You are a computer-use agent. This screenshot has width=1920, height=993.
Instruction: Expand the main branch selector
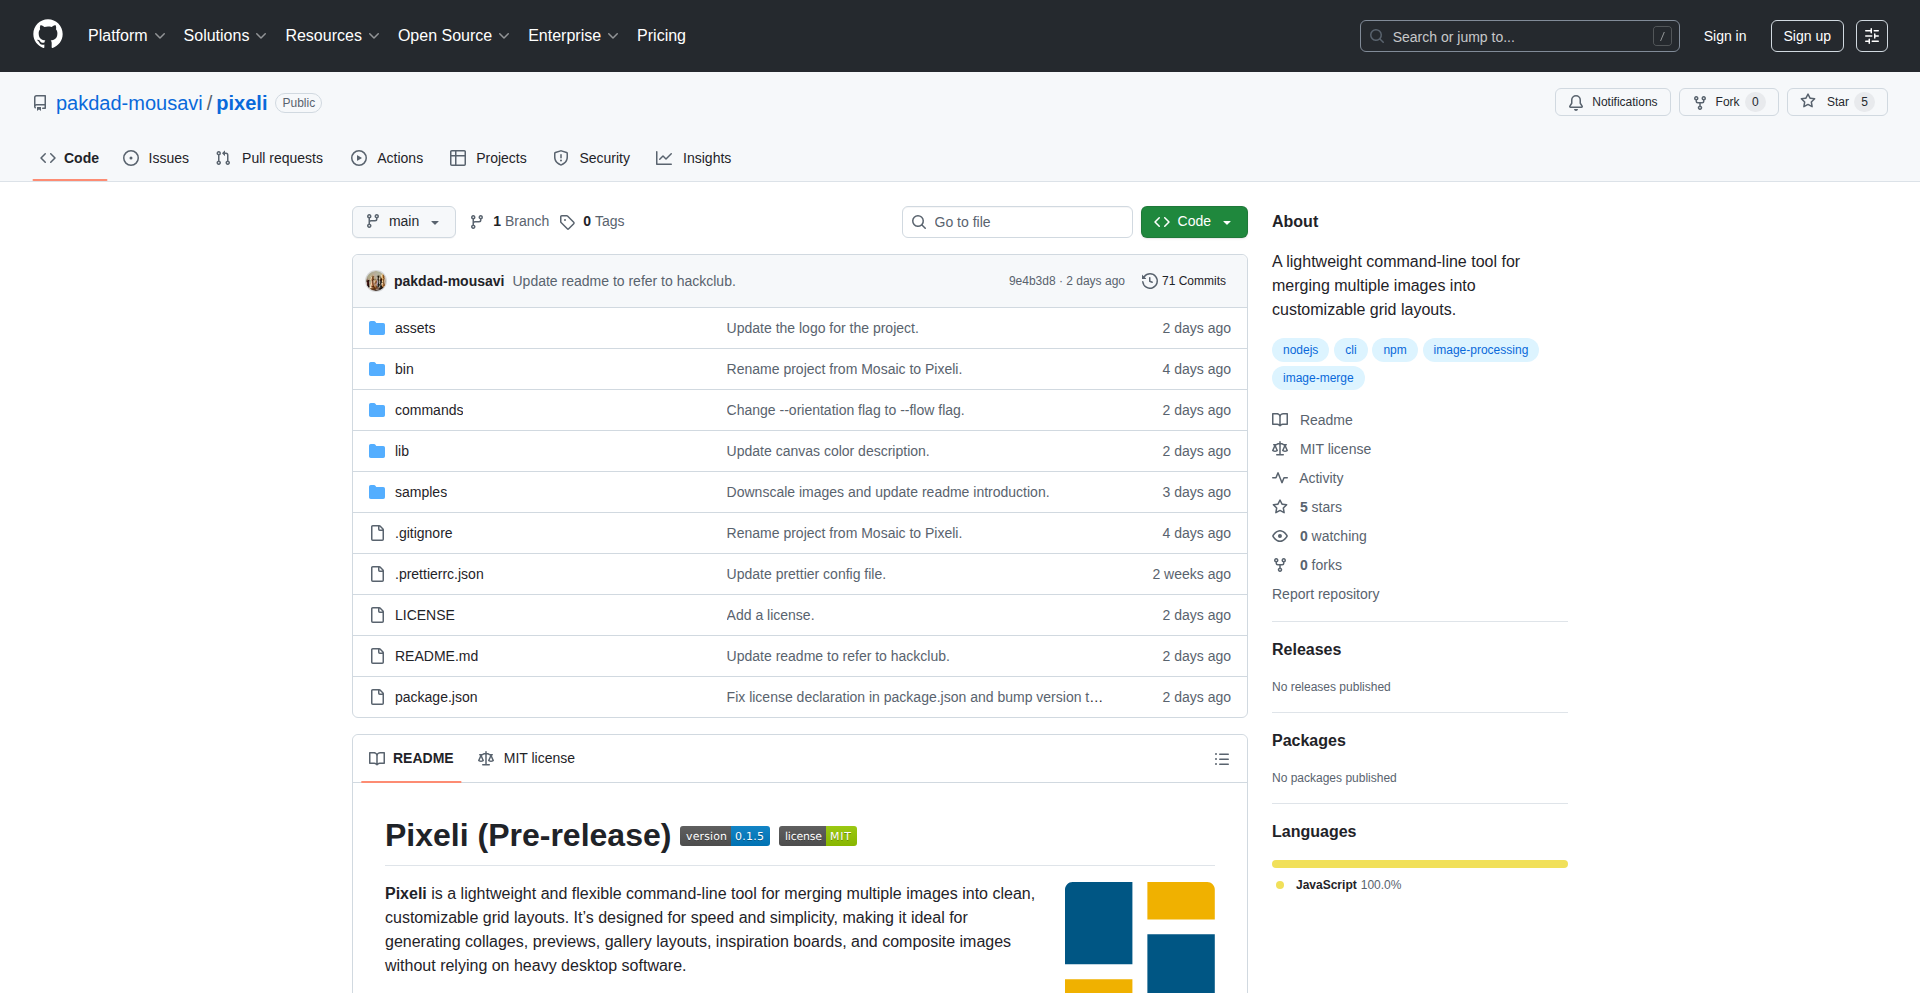pos(403,221)
